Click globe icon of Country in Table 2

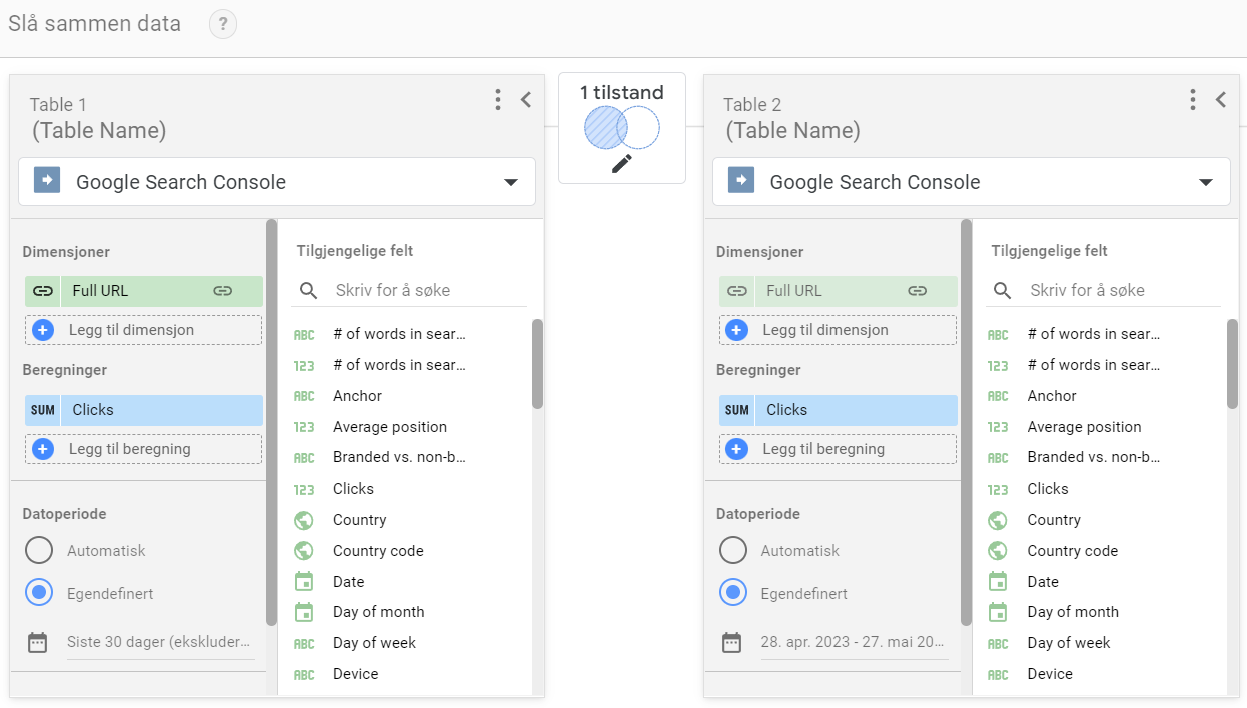(x=998, y=520)
